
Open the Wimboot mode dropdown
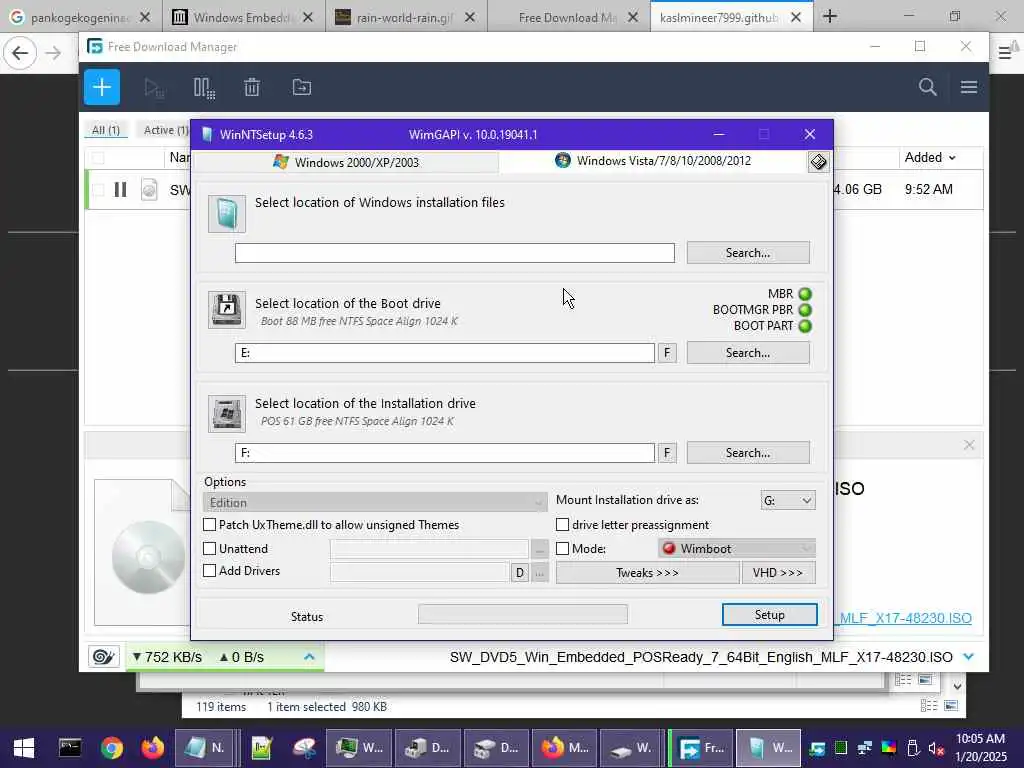[x=737, y=549]
